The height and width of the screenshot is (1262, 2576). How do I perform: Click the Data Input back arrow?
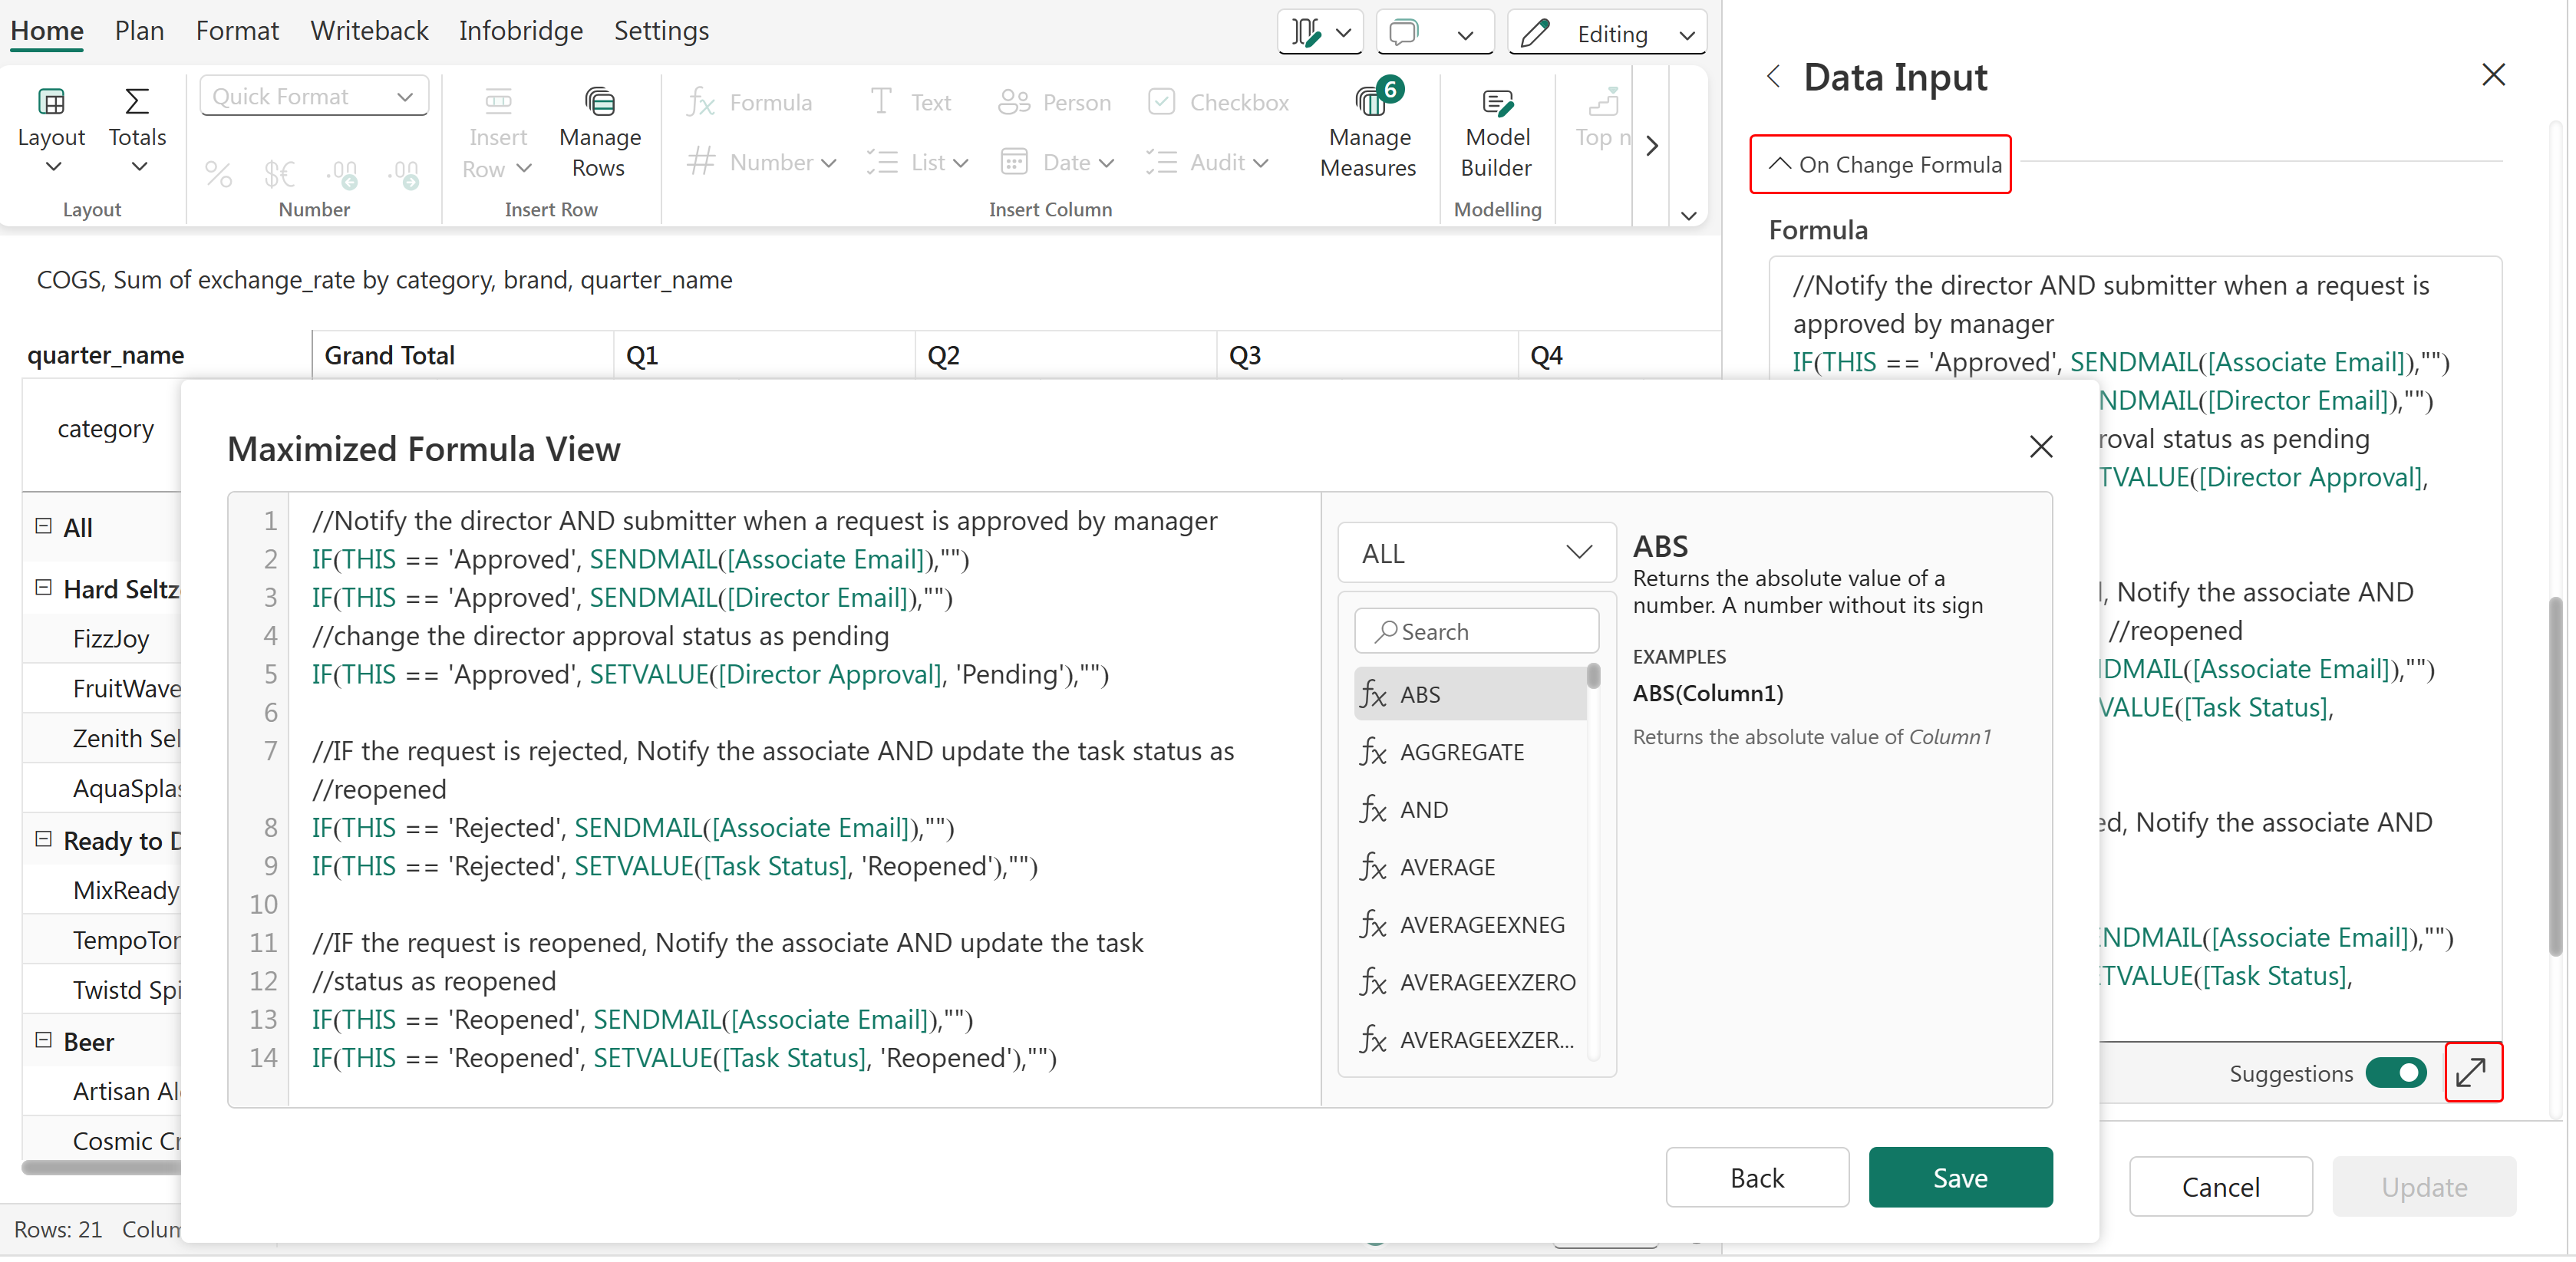(1774, 76)
